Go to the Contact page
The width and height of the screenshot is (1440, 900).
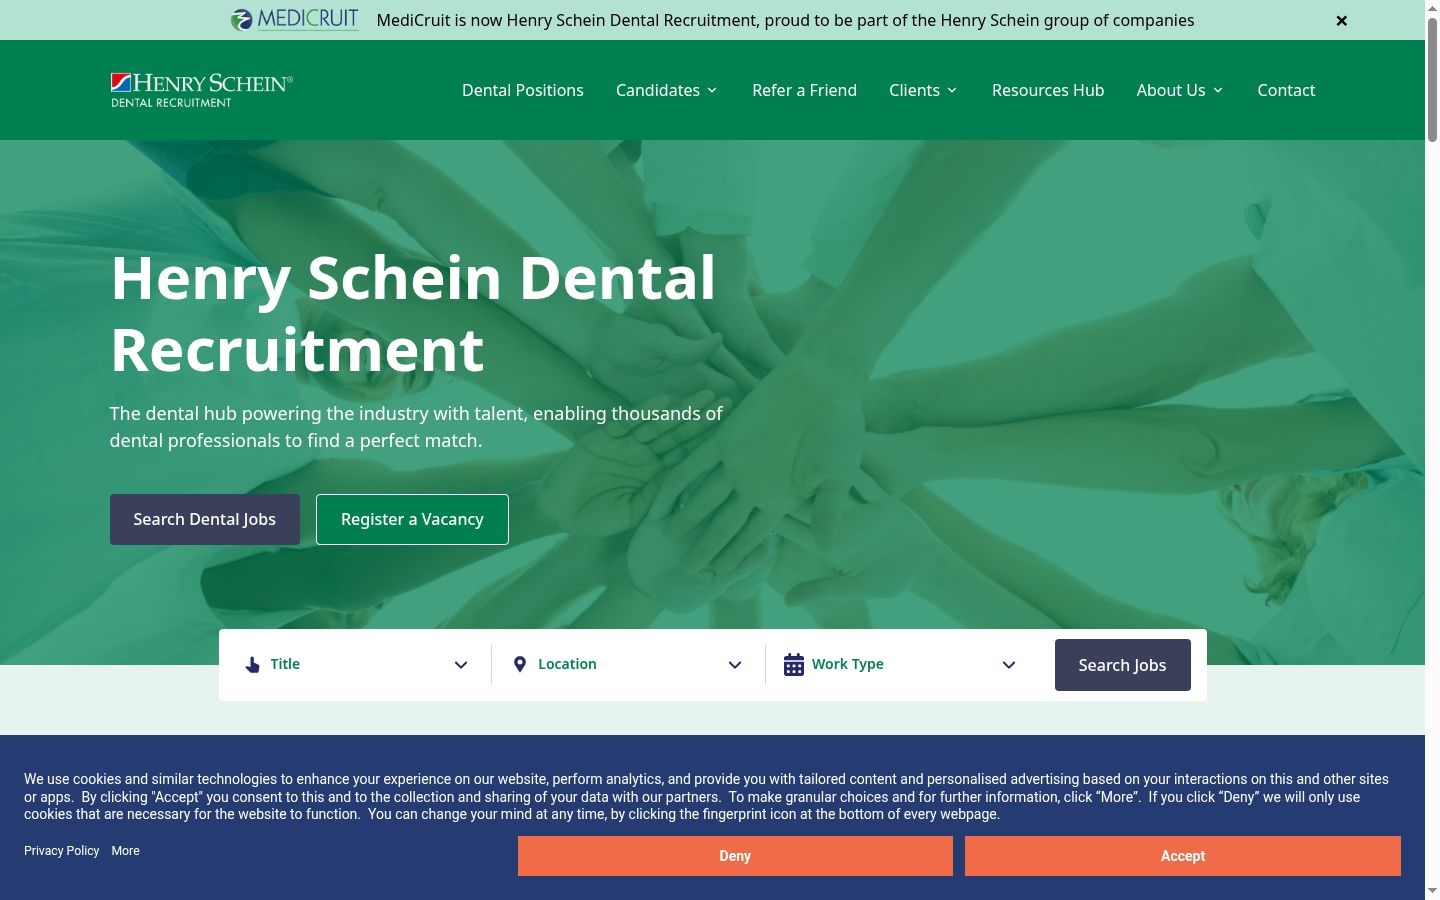1286,90
